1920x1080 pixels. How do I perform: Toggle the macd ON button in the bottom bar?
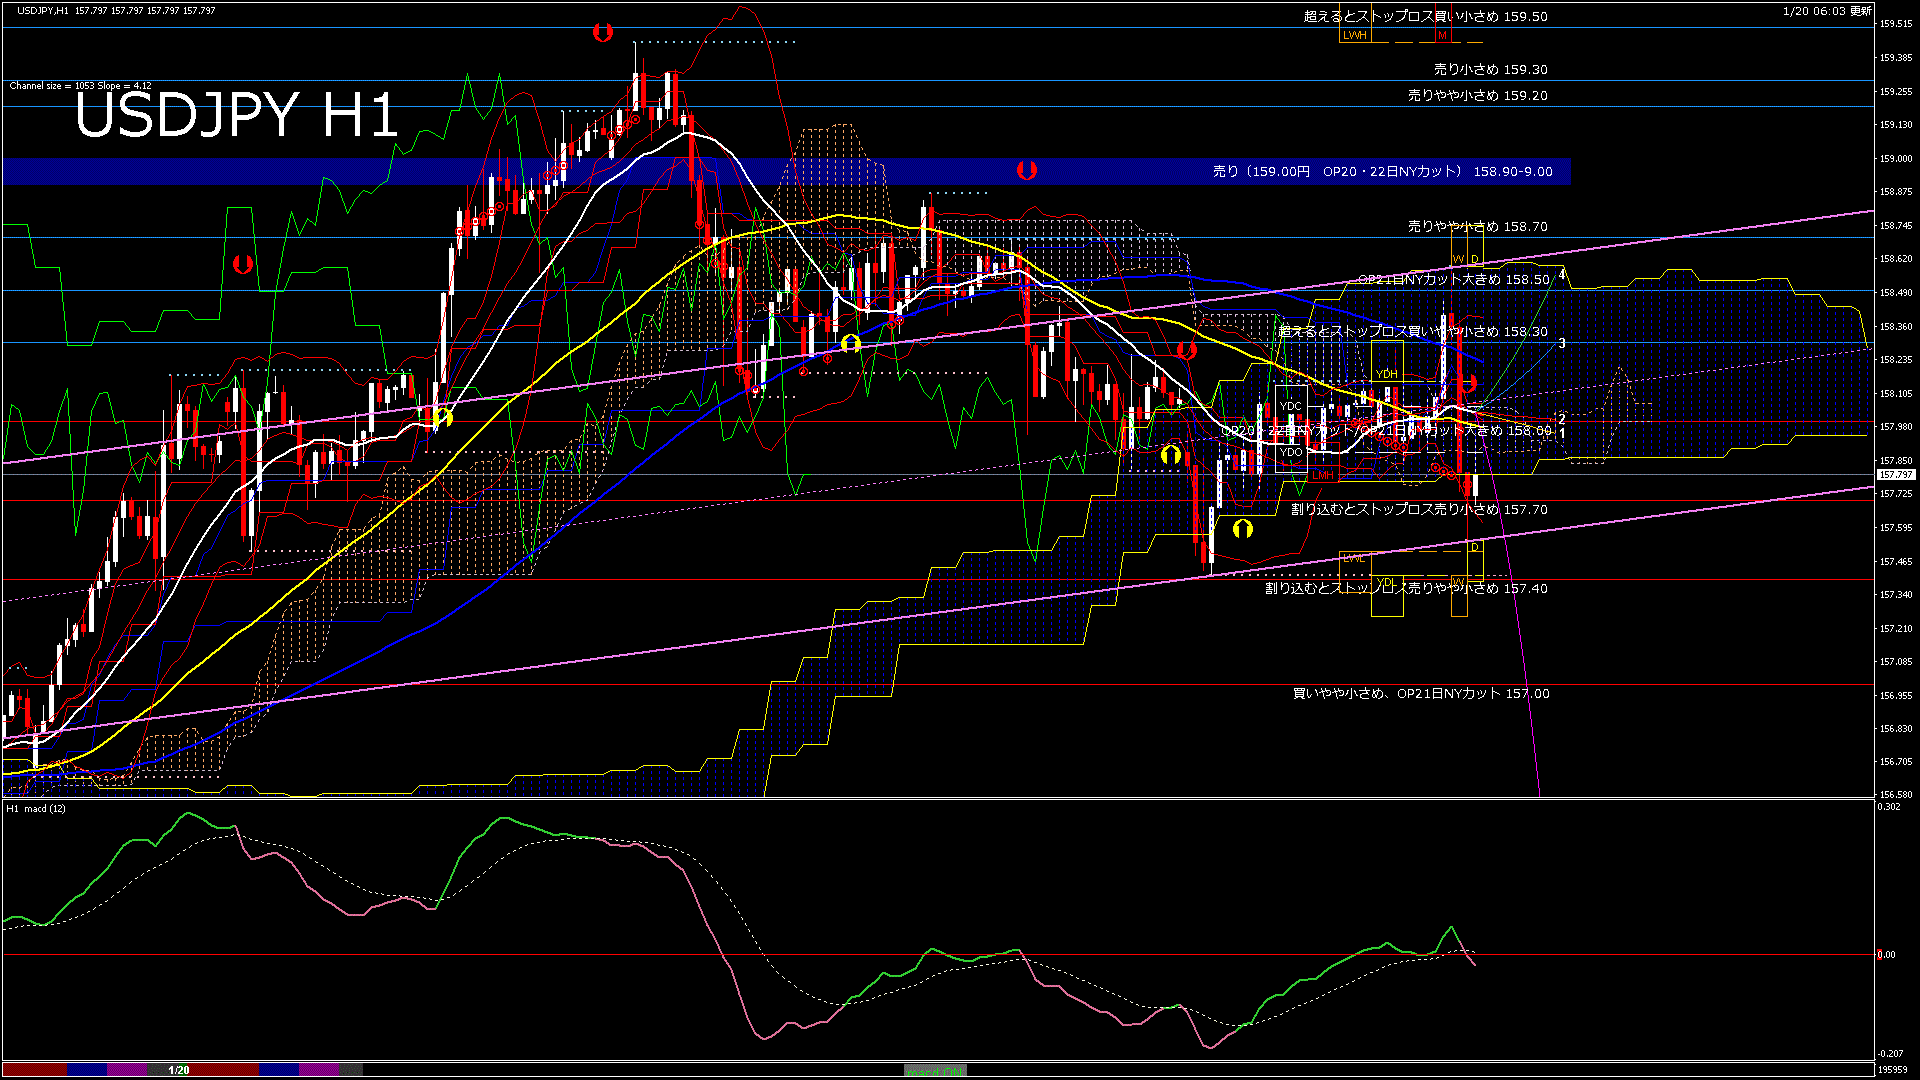coord(935,1071)
